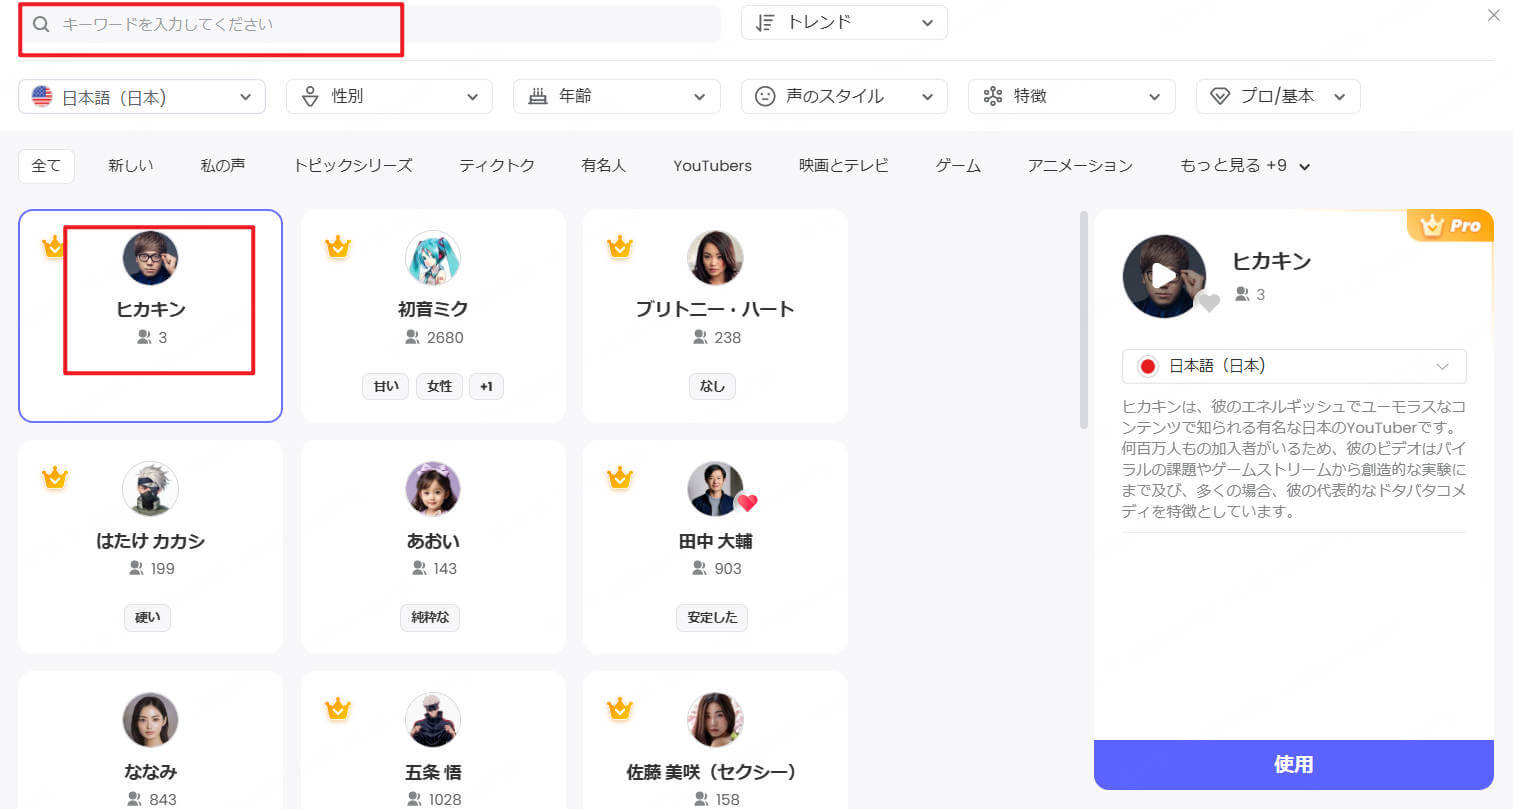Open the 私の声 tab

pyautogui.click(x=223, y=166)
